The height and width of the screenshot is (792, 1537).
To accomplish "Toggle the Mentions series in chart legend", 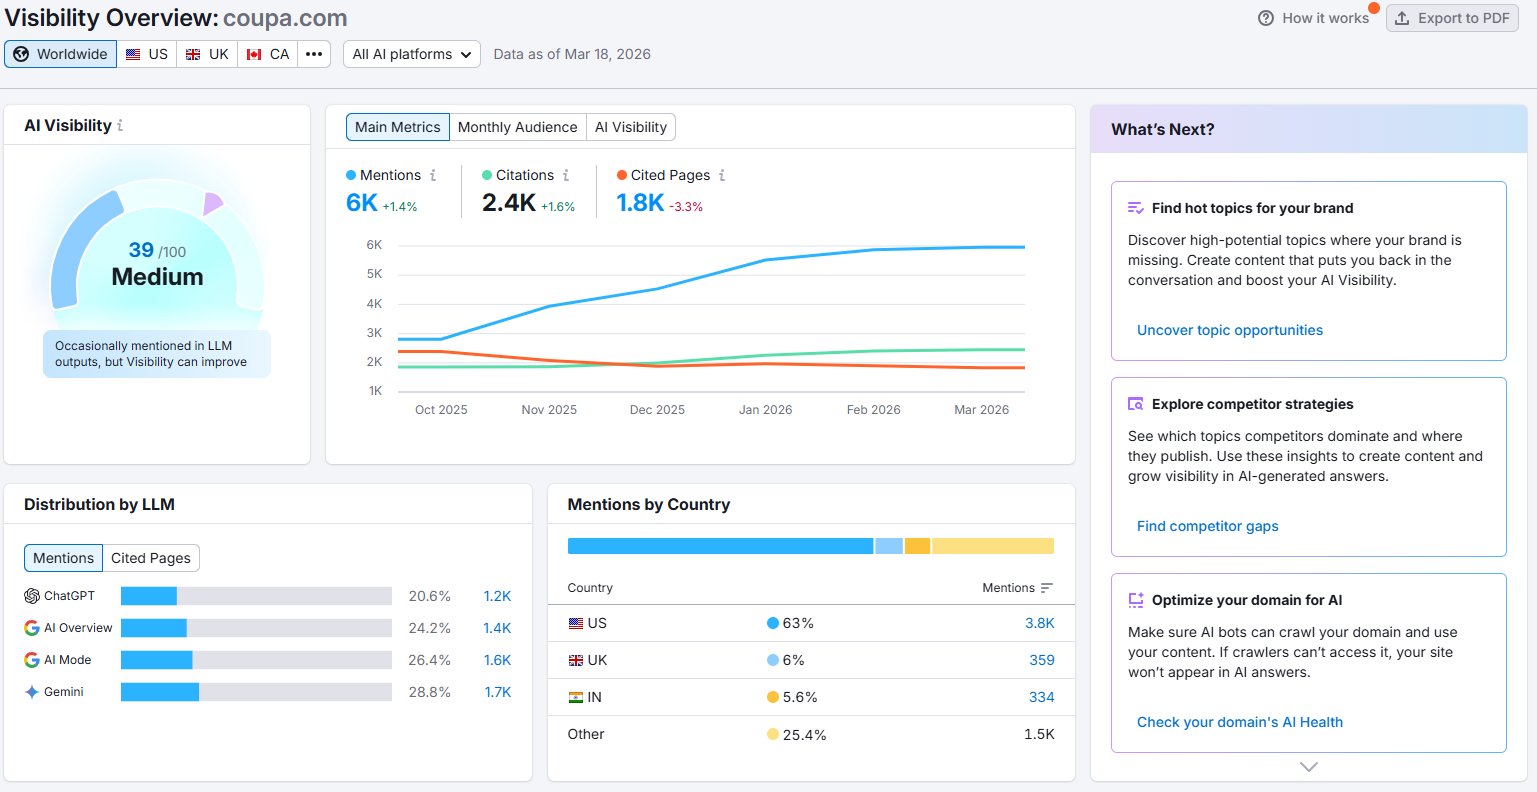I will pyautogui.click(x=383, y=175).
